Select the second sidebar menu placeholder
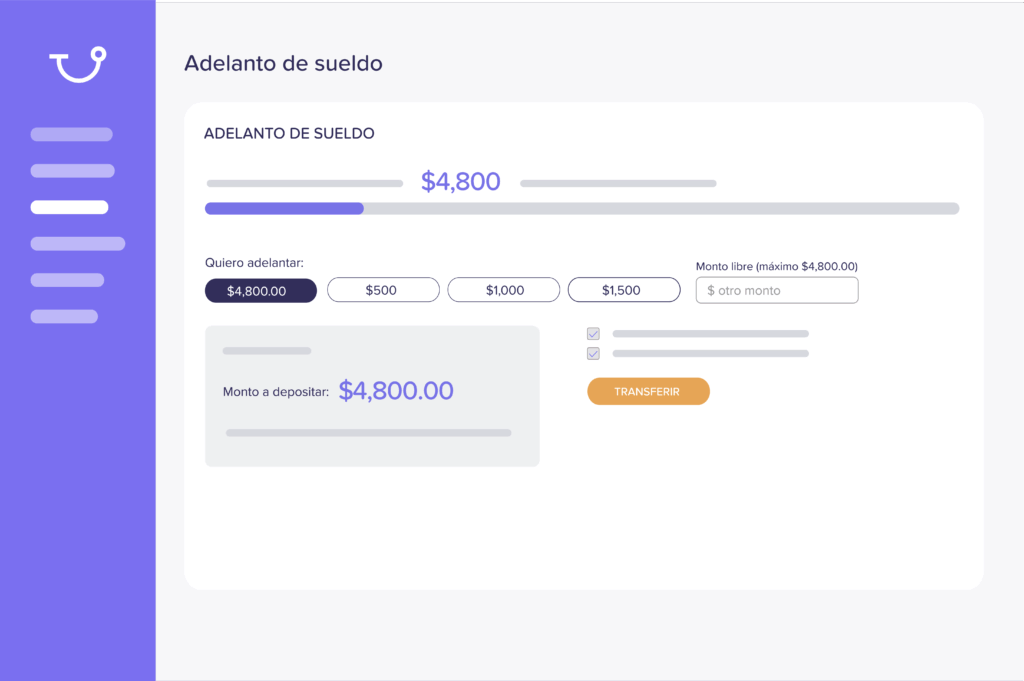Viewport: 1024px width, 681px height. [x=72, y=171]
